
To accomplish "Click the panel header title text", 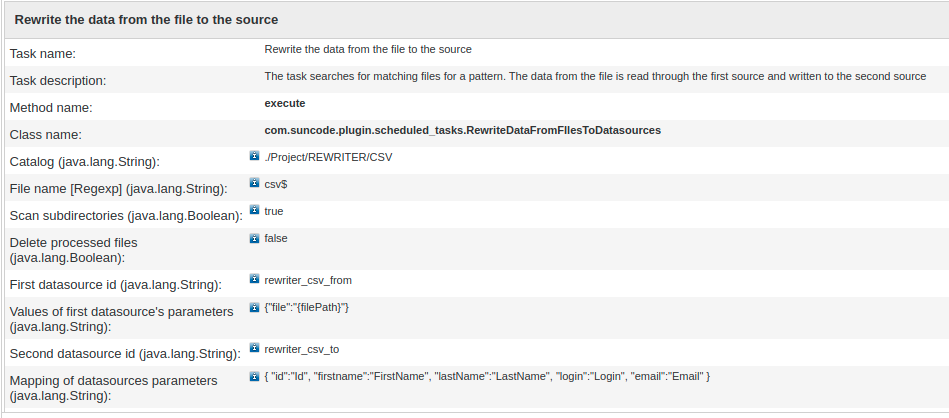I will point(146,19).
